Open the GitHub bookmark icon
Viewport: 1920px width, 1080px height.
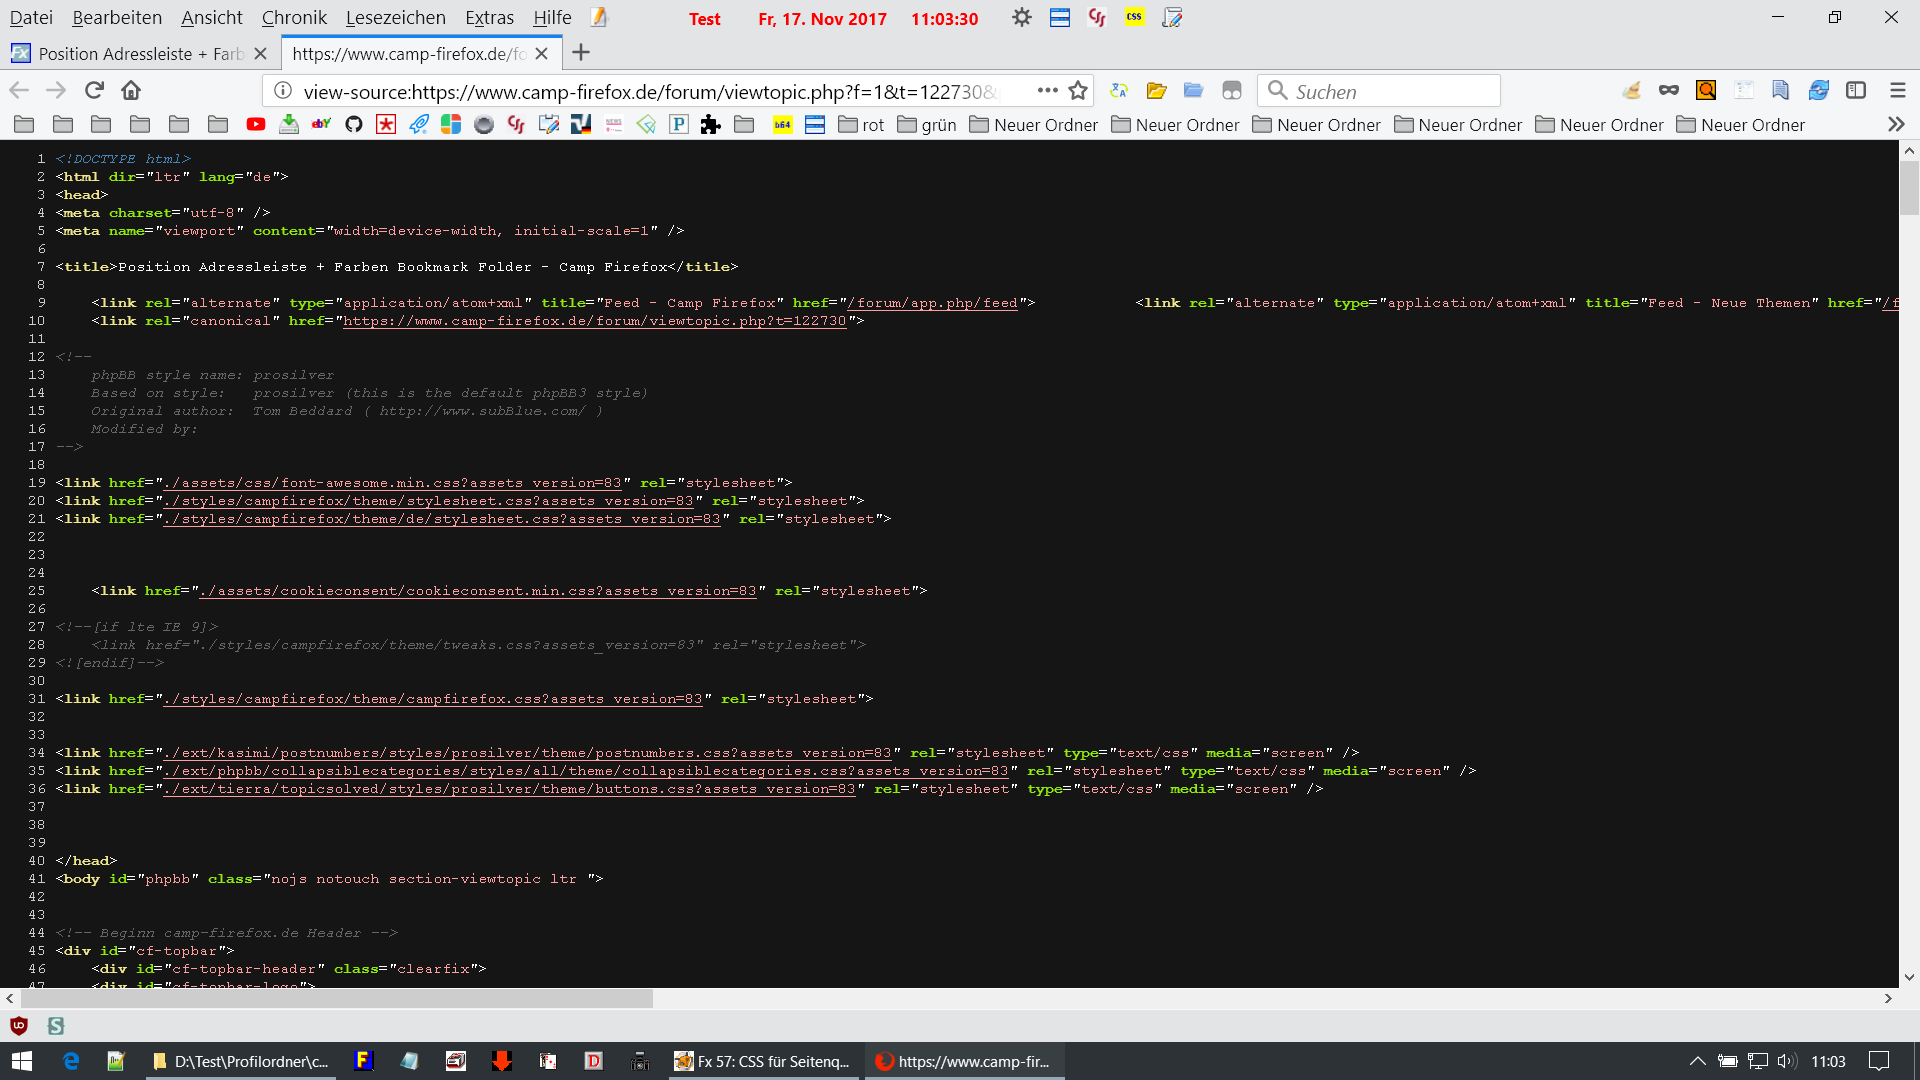[354, 125]
